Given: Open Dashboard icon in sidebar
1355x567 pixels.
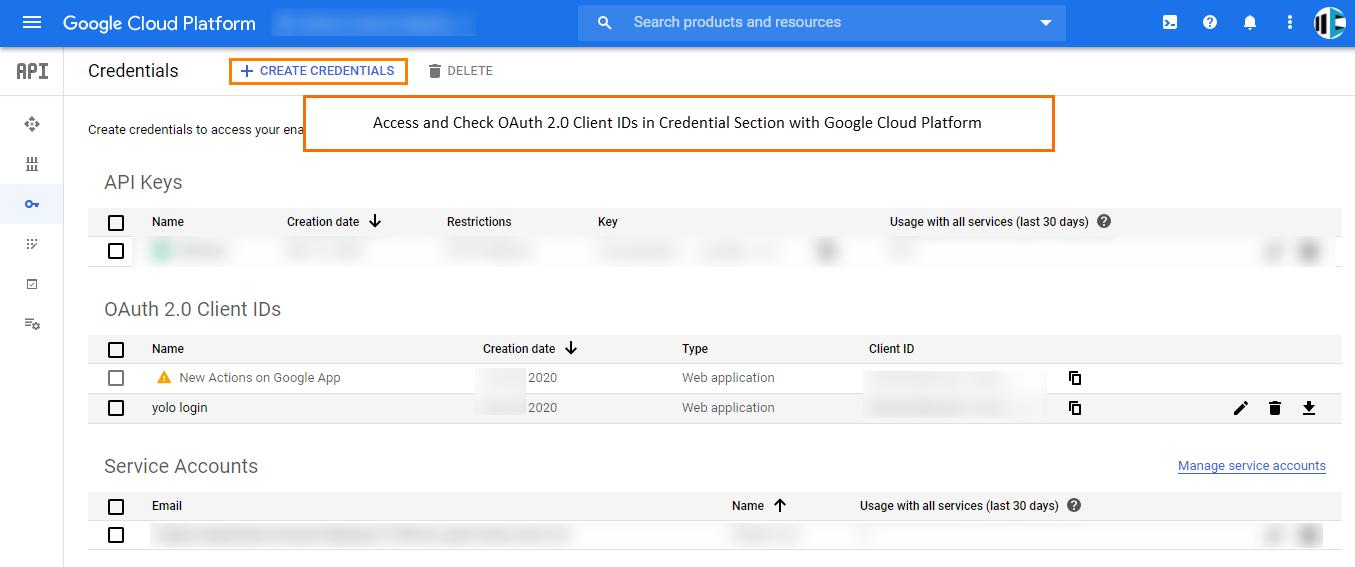Looking at the screenshot, I should click(x=32, y=124).
